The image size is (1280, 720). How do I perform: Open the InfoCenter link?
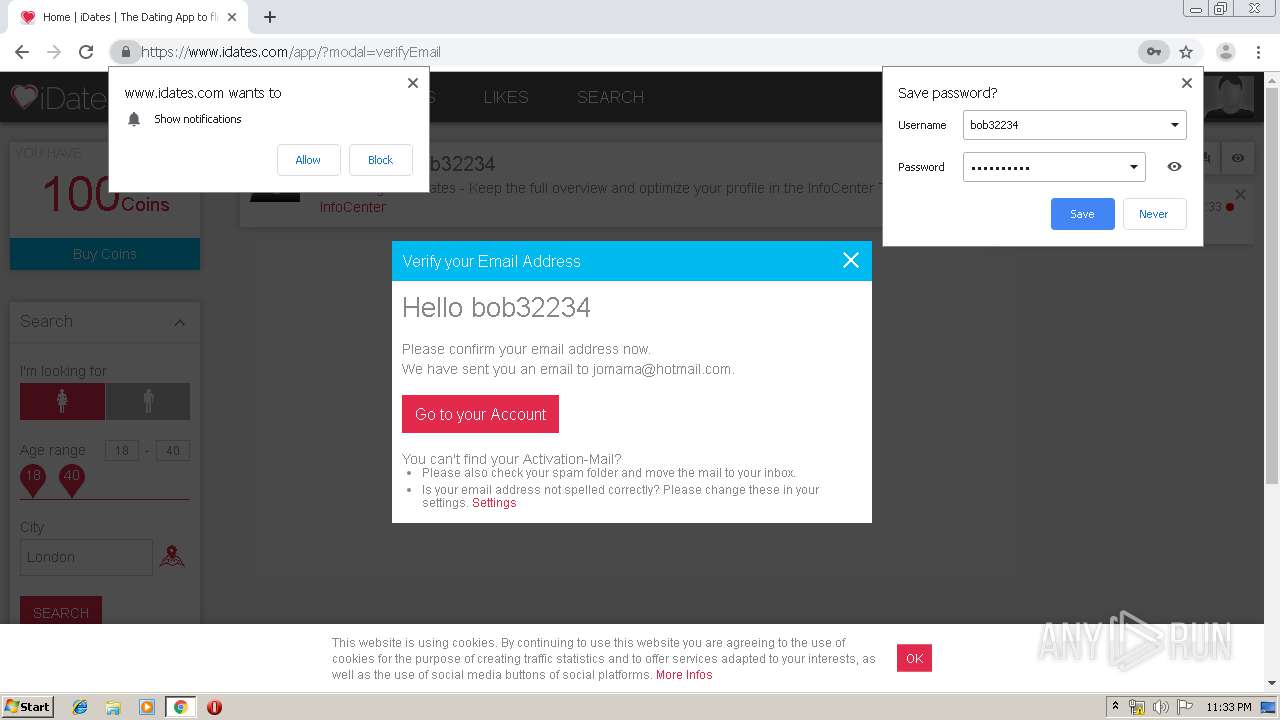[352, 207]
